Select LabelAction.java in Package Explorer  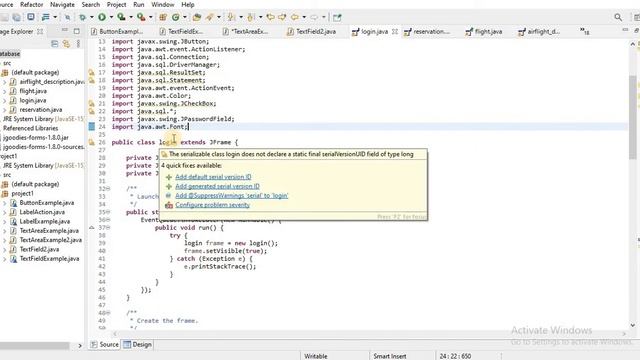tap(42, 212)
